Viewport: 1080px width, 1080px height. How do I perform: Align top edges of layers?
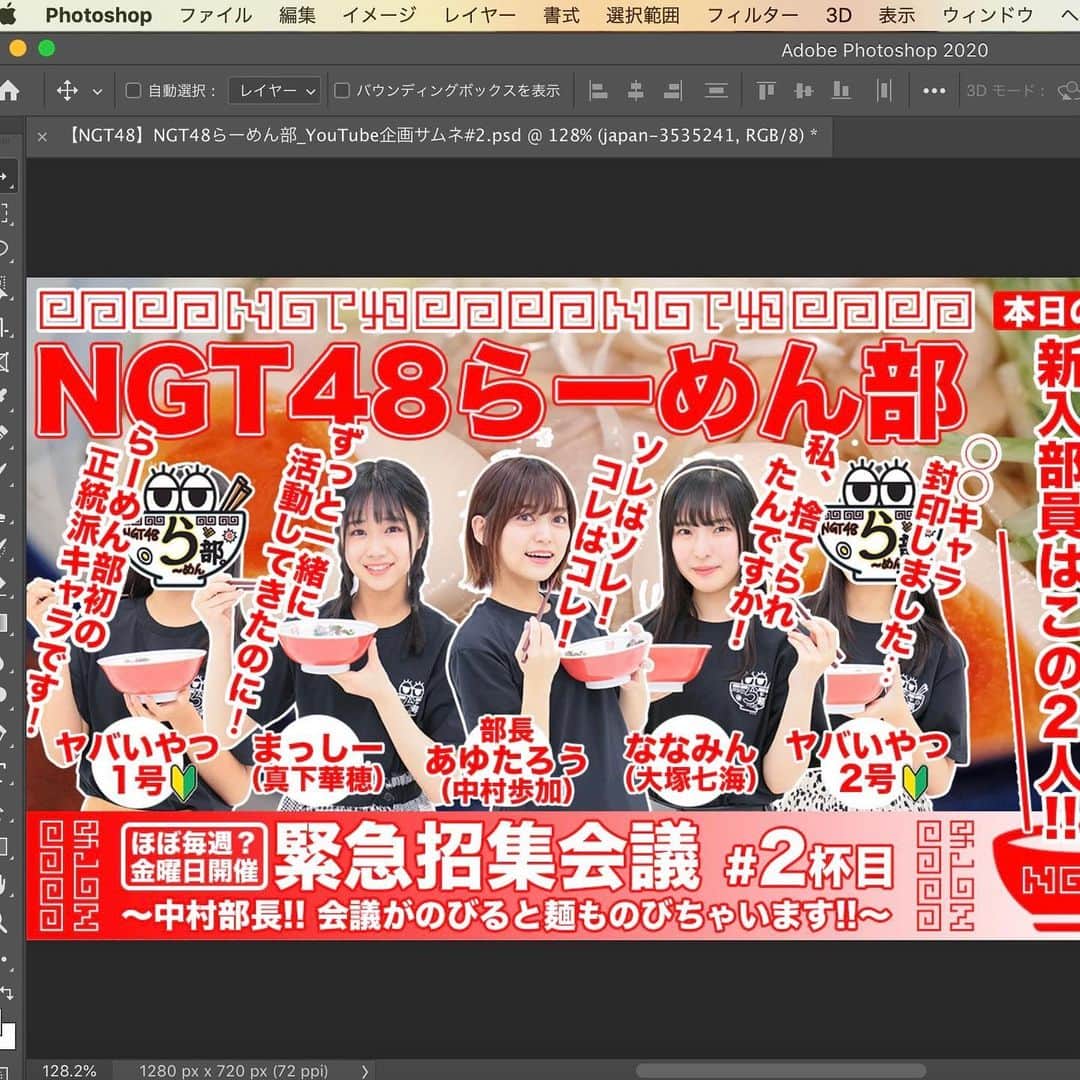(766, 90)
